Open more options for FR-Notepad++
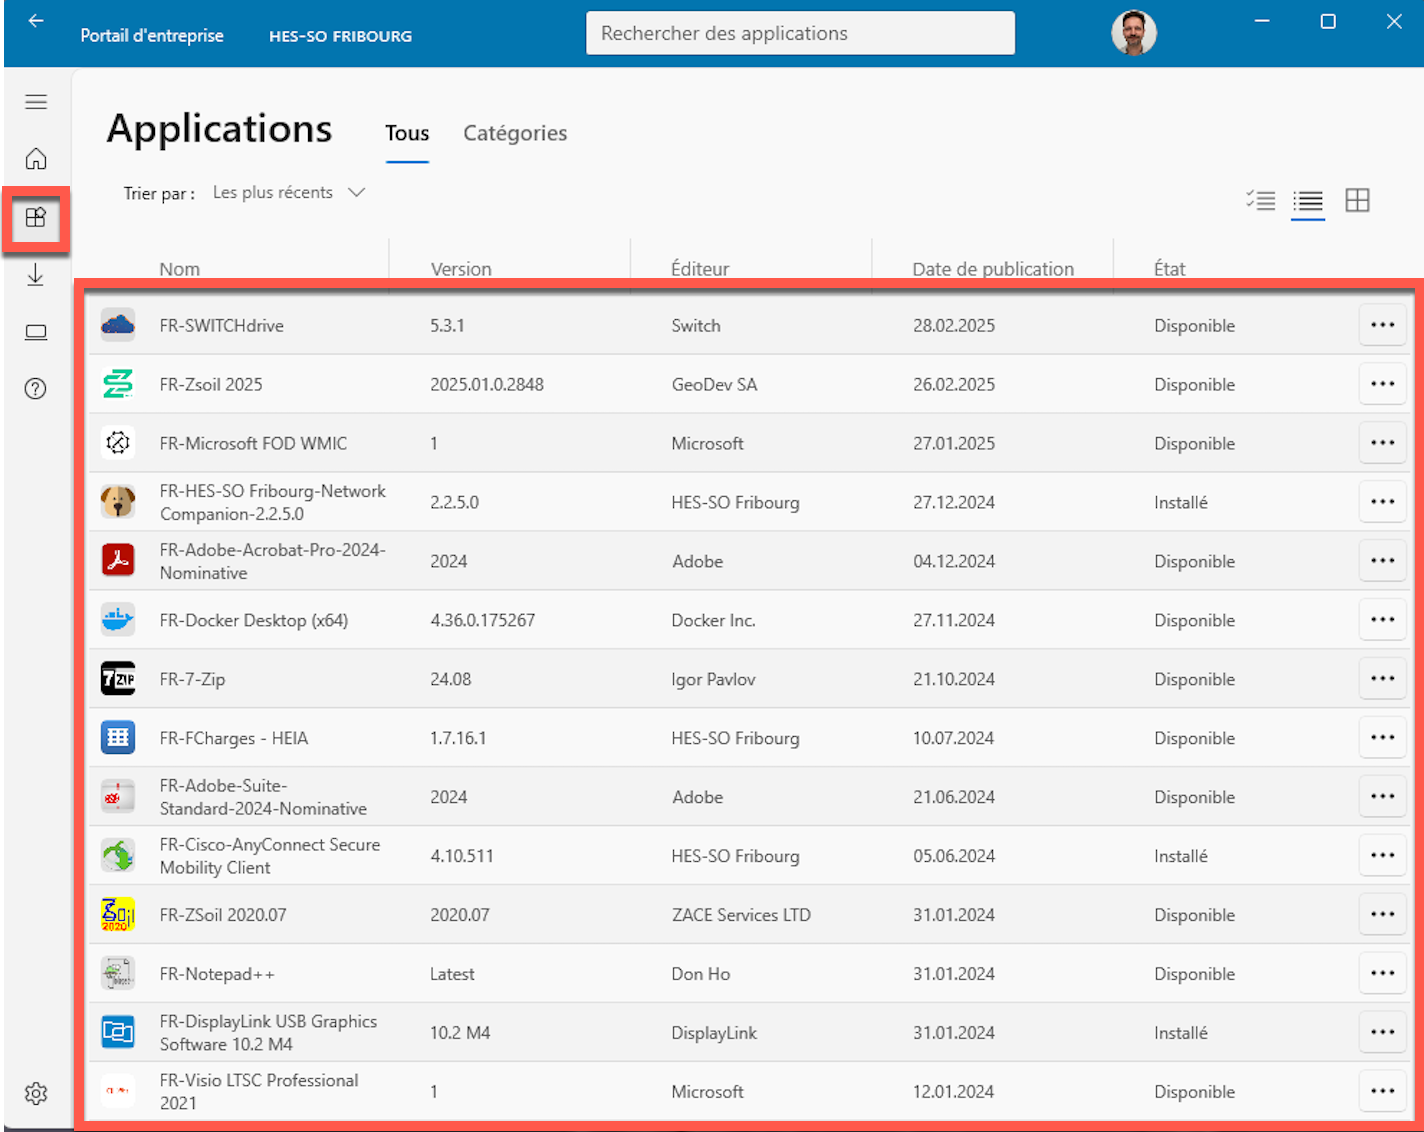The width and height of the screenshot is (1424, 1132). pos(1383,974)
